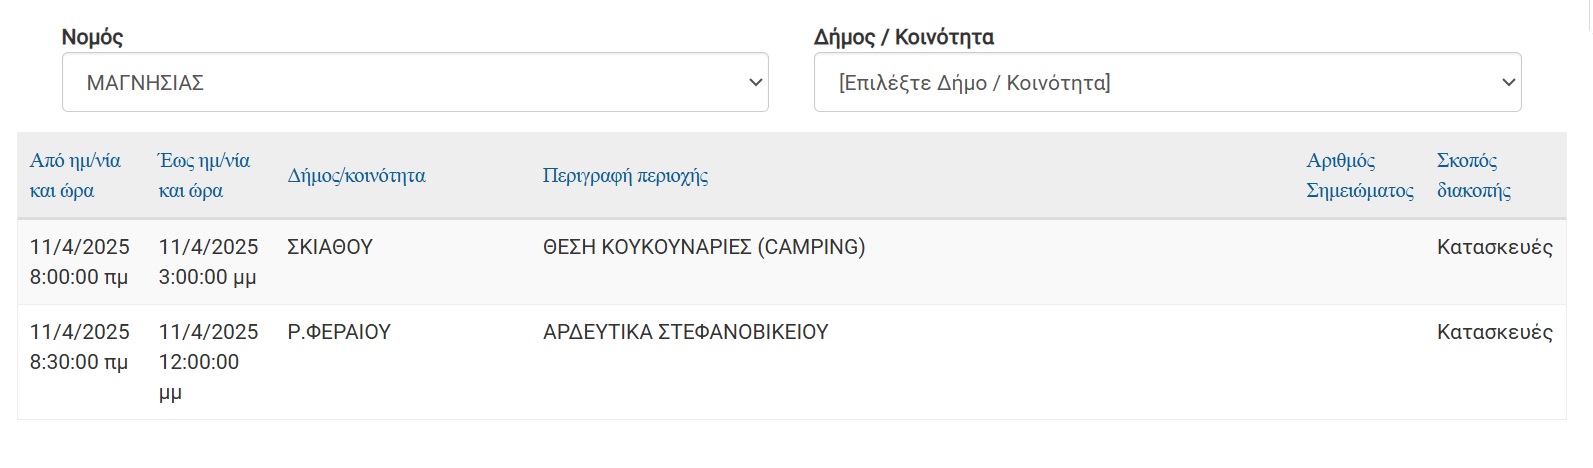1593x468 pixels.
Task: Sort by Σκοπός διακοπής column
Action: pos(1473,175)
